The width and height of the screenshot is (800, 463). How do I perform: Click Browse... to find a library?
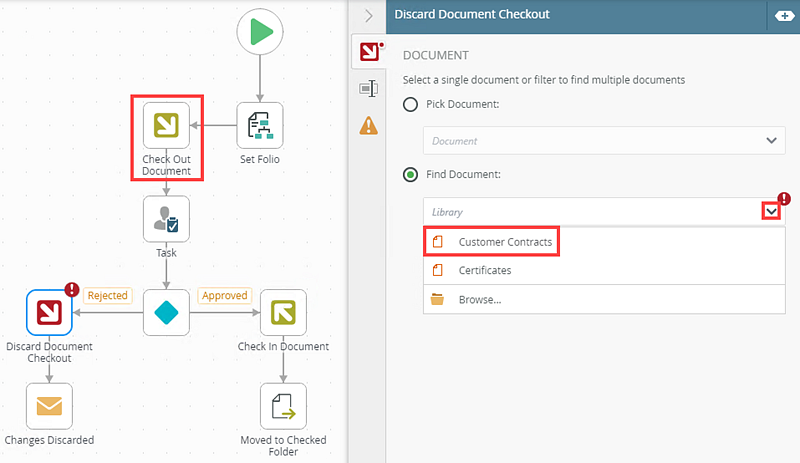479,299
